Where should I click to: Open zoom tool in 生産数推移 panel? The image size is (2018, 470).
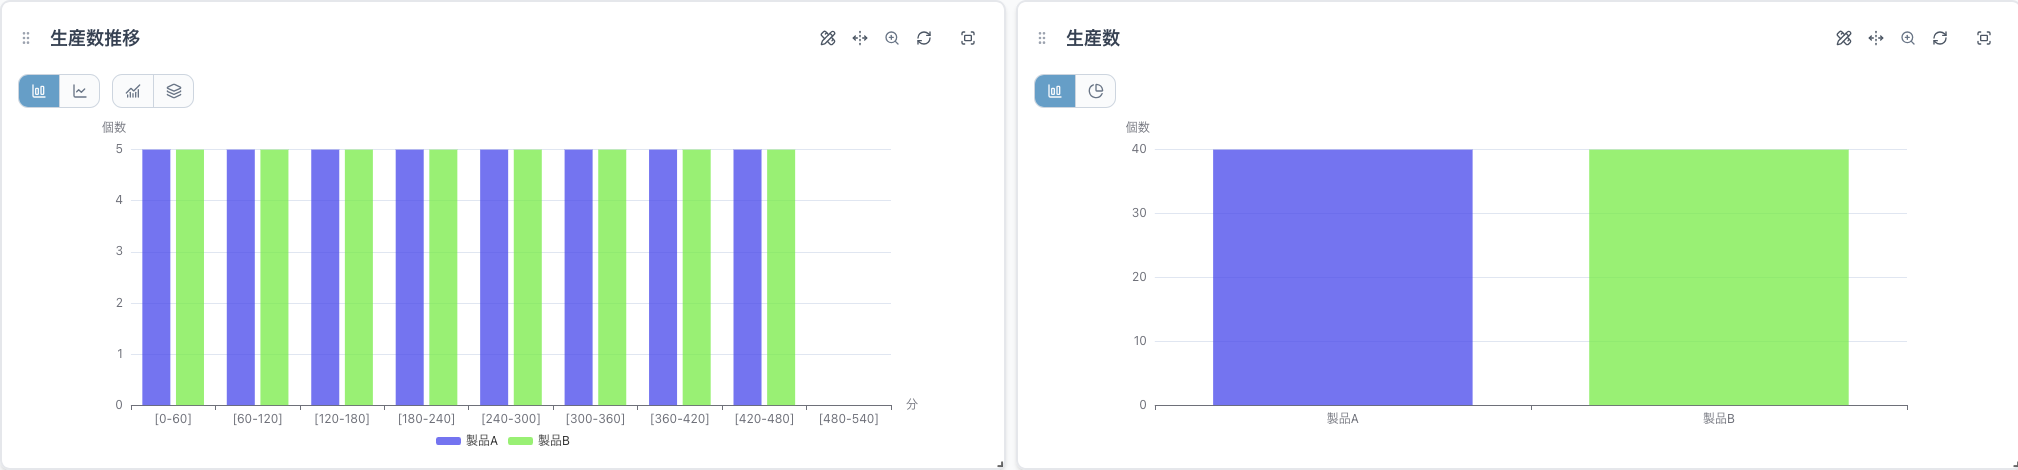892,38
